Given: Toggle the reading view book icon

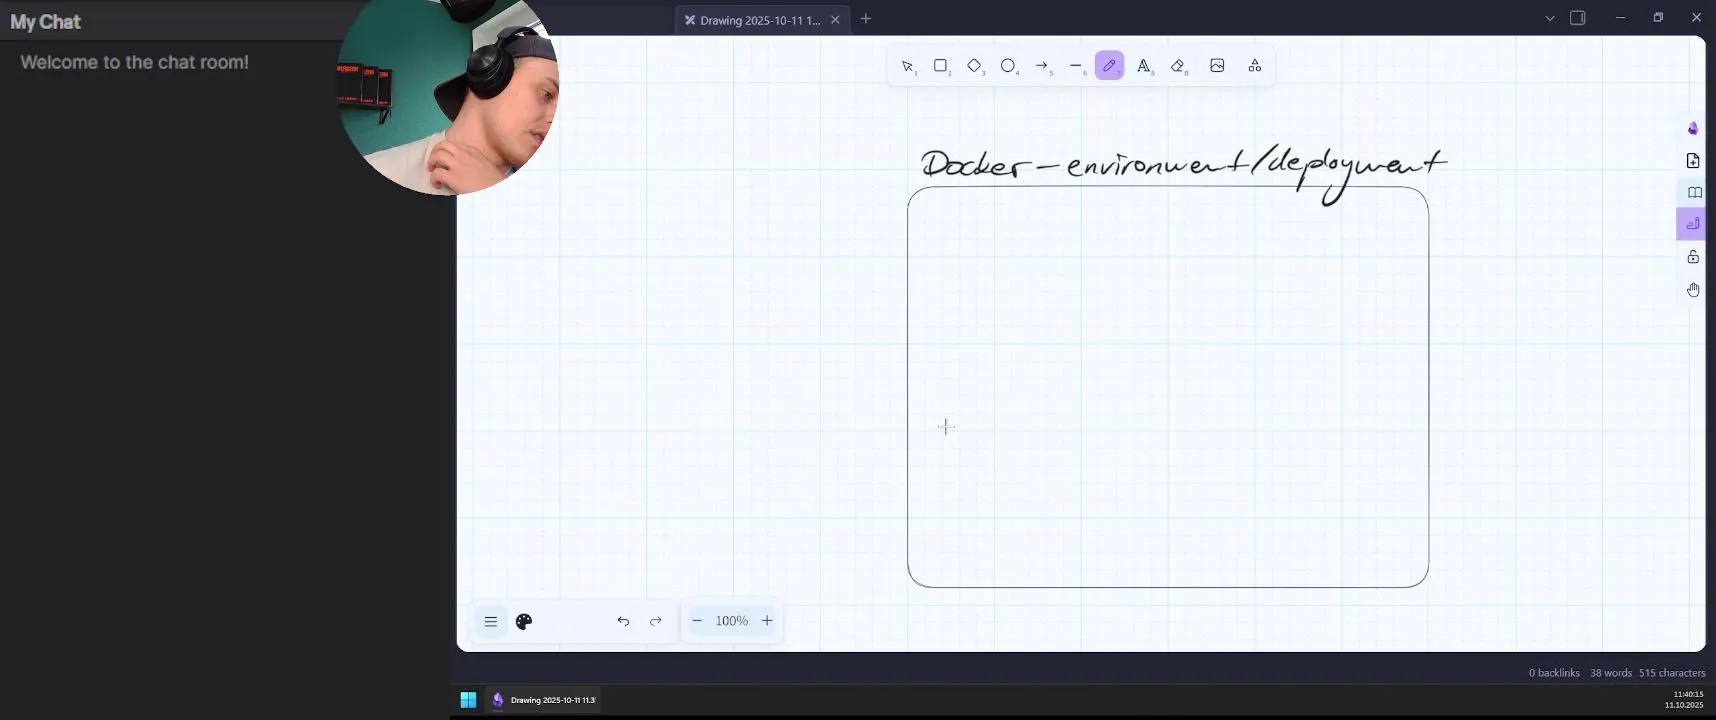Looking at the screenshot, I should tap(1694, 192).
